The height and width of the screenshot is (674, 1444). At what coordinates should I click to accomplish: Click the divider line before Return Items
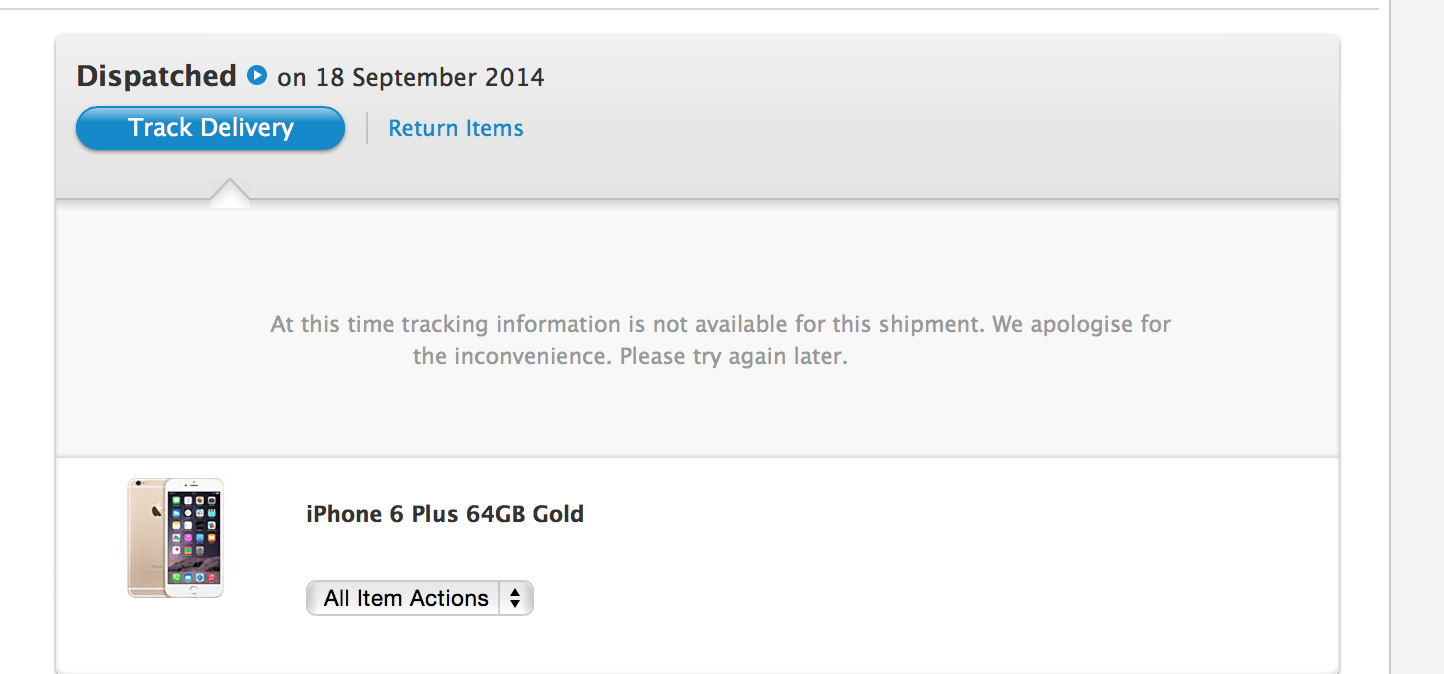pyautogui.click(x=367, y=128)
